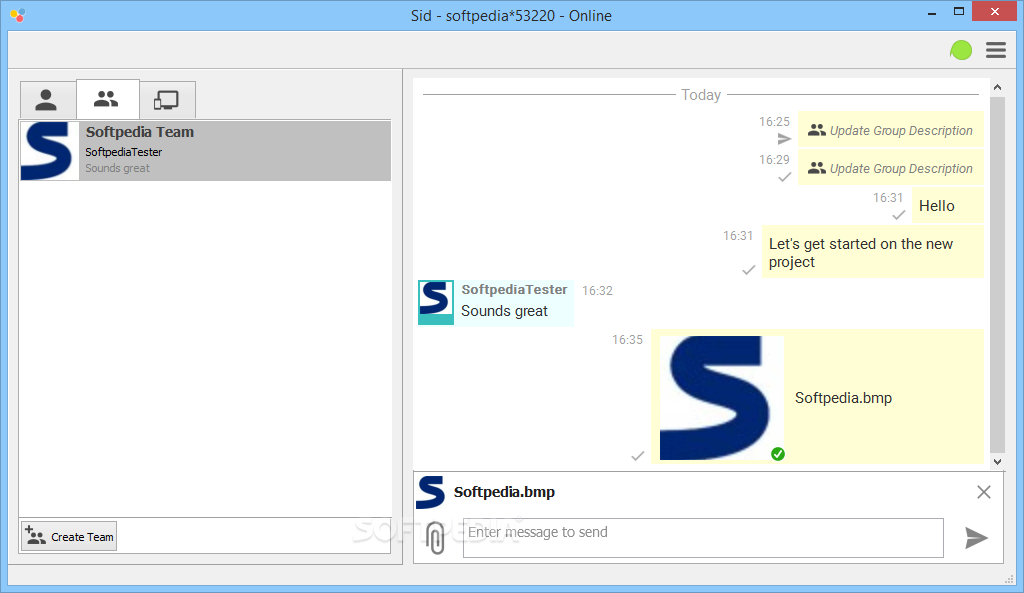This screenshot has height=593, width=1024.
Task: Open the devices tab
Action: [x=167, y=100]
